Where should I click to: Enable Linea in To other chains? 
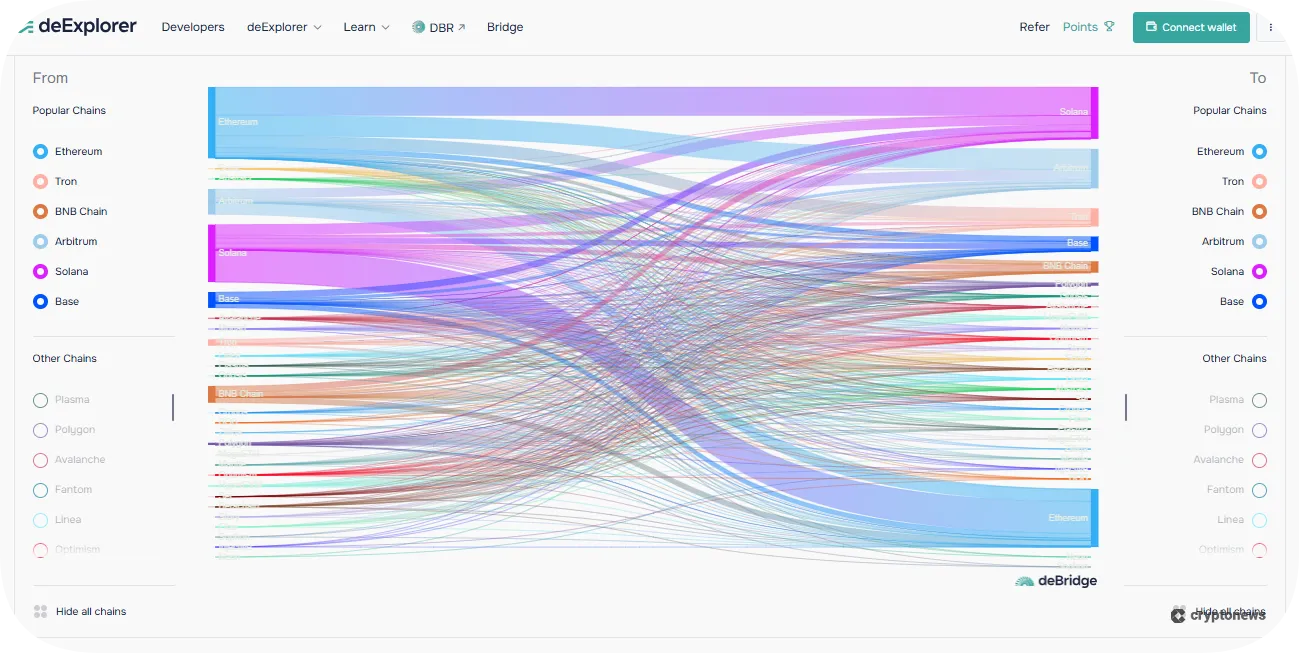1242,520
